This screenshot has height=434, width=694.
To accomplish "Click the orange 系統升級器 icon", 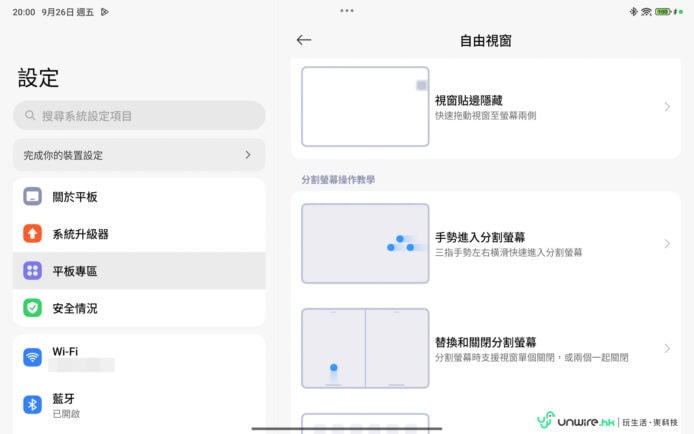I will pyautogui.click(x=33, y=234).
